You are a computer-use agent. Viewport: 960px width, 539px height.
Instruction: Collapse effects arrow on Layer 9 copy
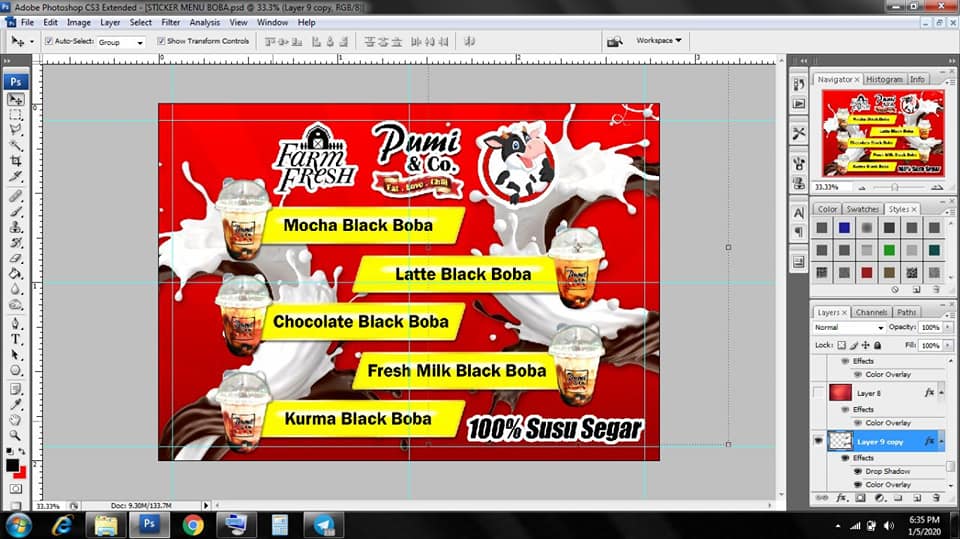tap(941, 441)
